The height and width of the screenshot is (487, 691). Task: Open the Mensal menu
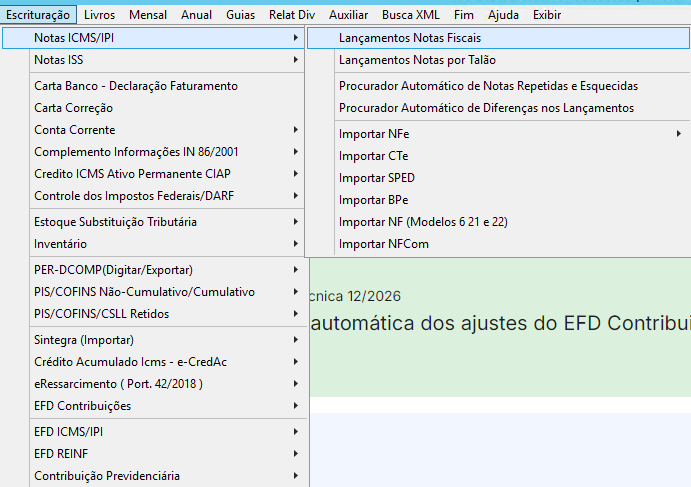(148, 15)
